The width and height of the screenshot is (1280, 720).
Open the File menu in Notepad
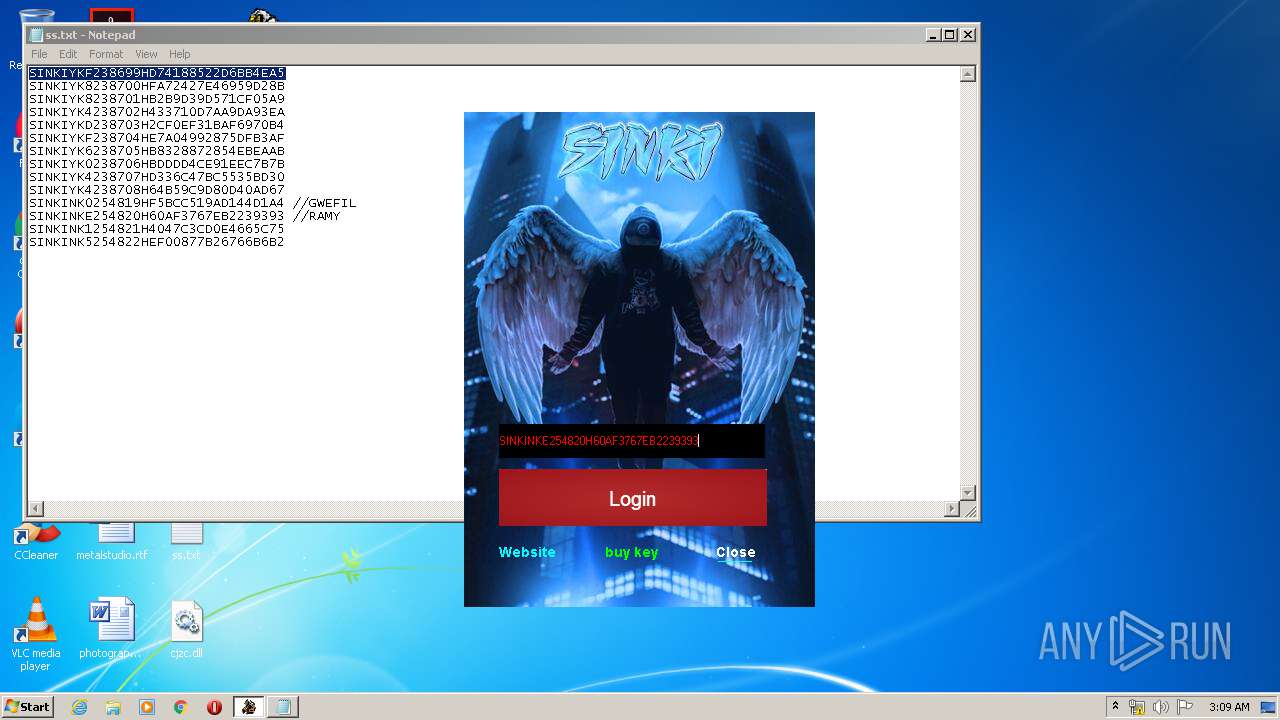click(x=39, y=54)
